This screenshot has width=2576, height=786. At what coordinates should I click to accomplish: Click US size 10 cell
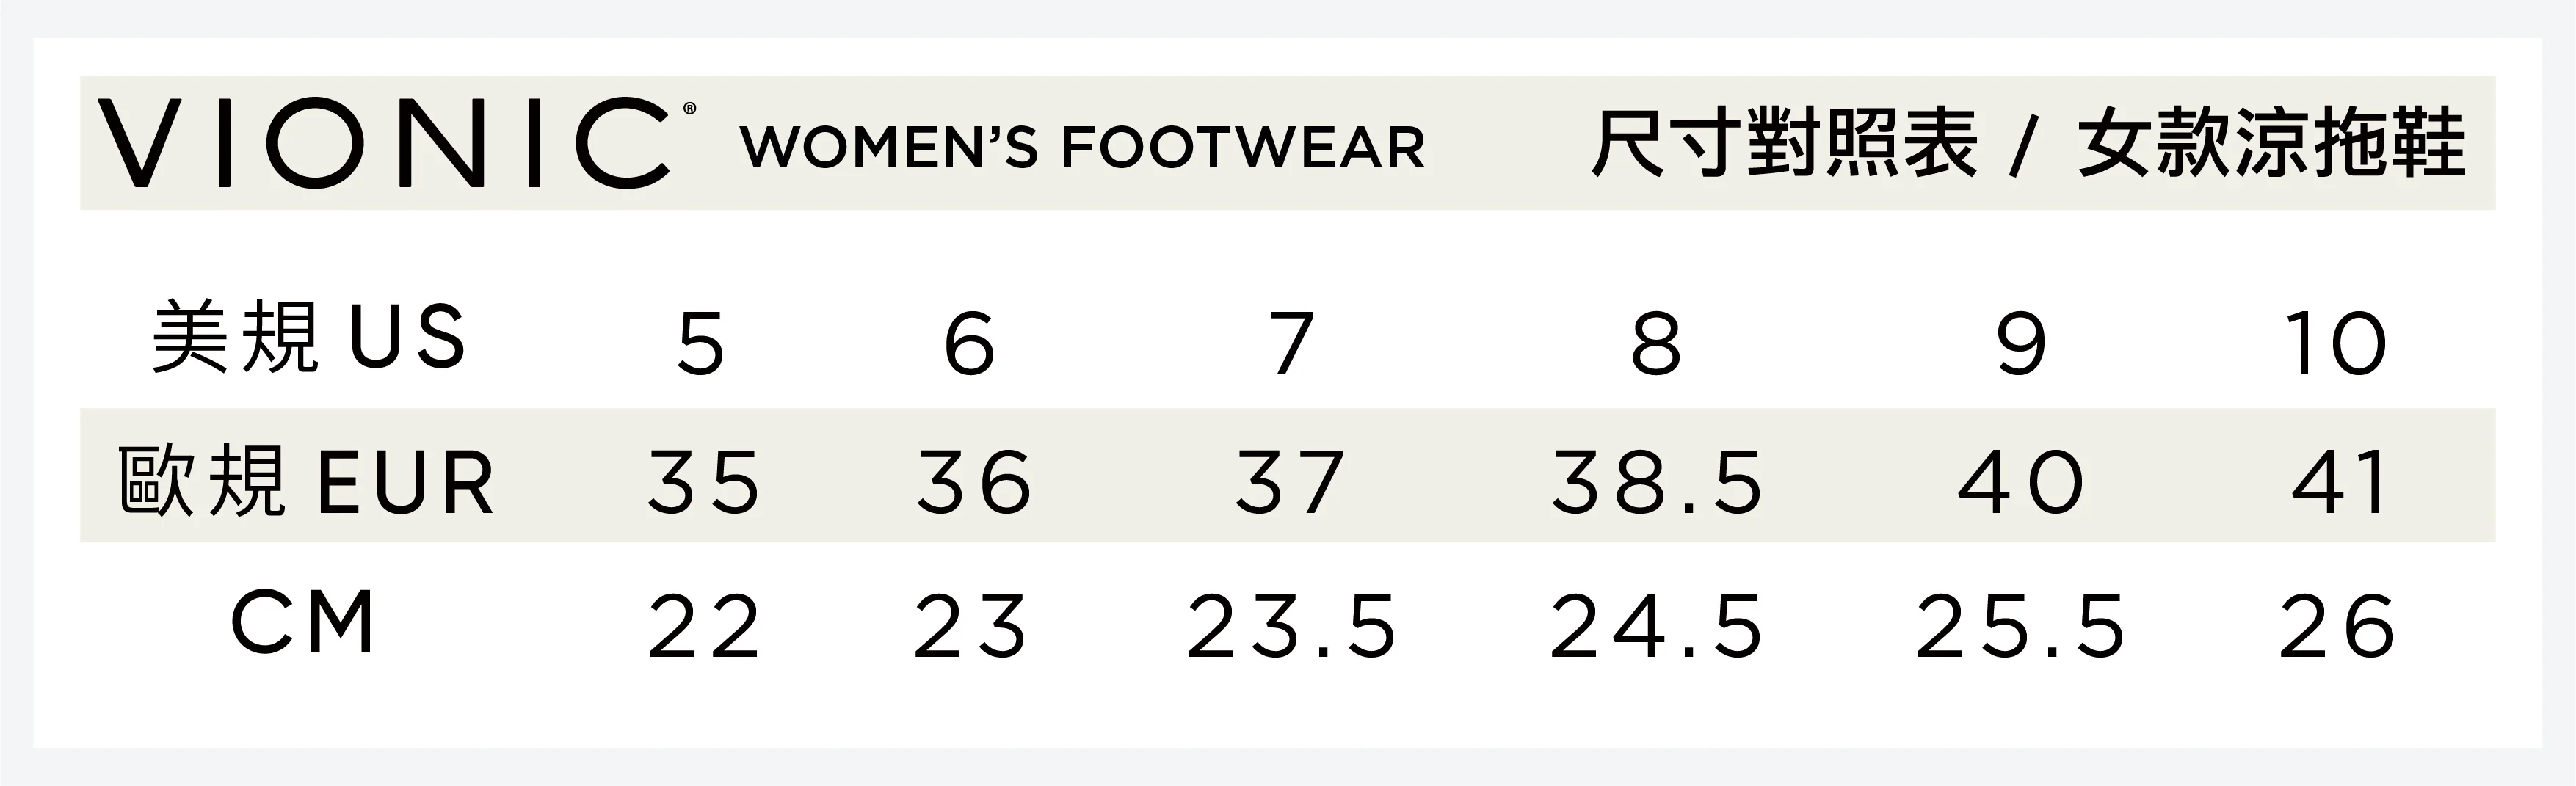pos(2337,344)
